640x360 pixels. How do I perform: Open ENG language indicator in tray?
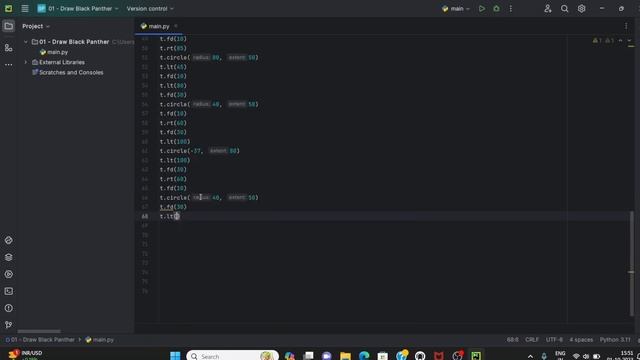tap(560, 355)
